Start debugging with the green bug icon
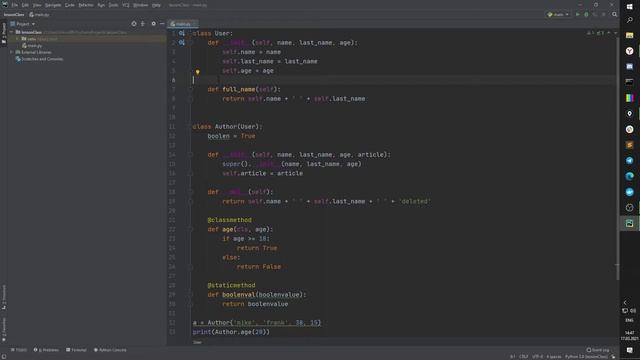Image resolution: width=640 pixels, height=360 pixels. [587, 14]
